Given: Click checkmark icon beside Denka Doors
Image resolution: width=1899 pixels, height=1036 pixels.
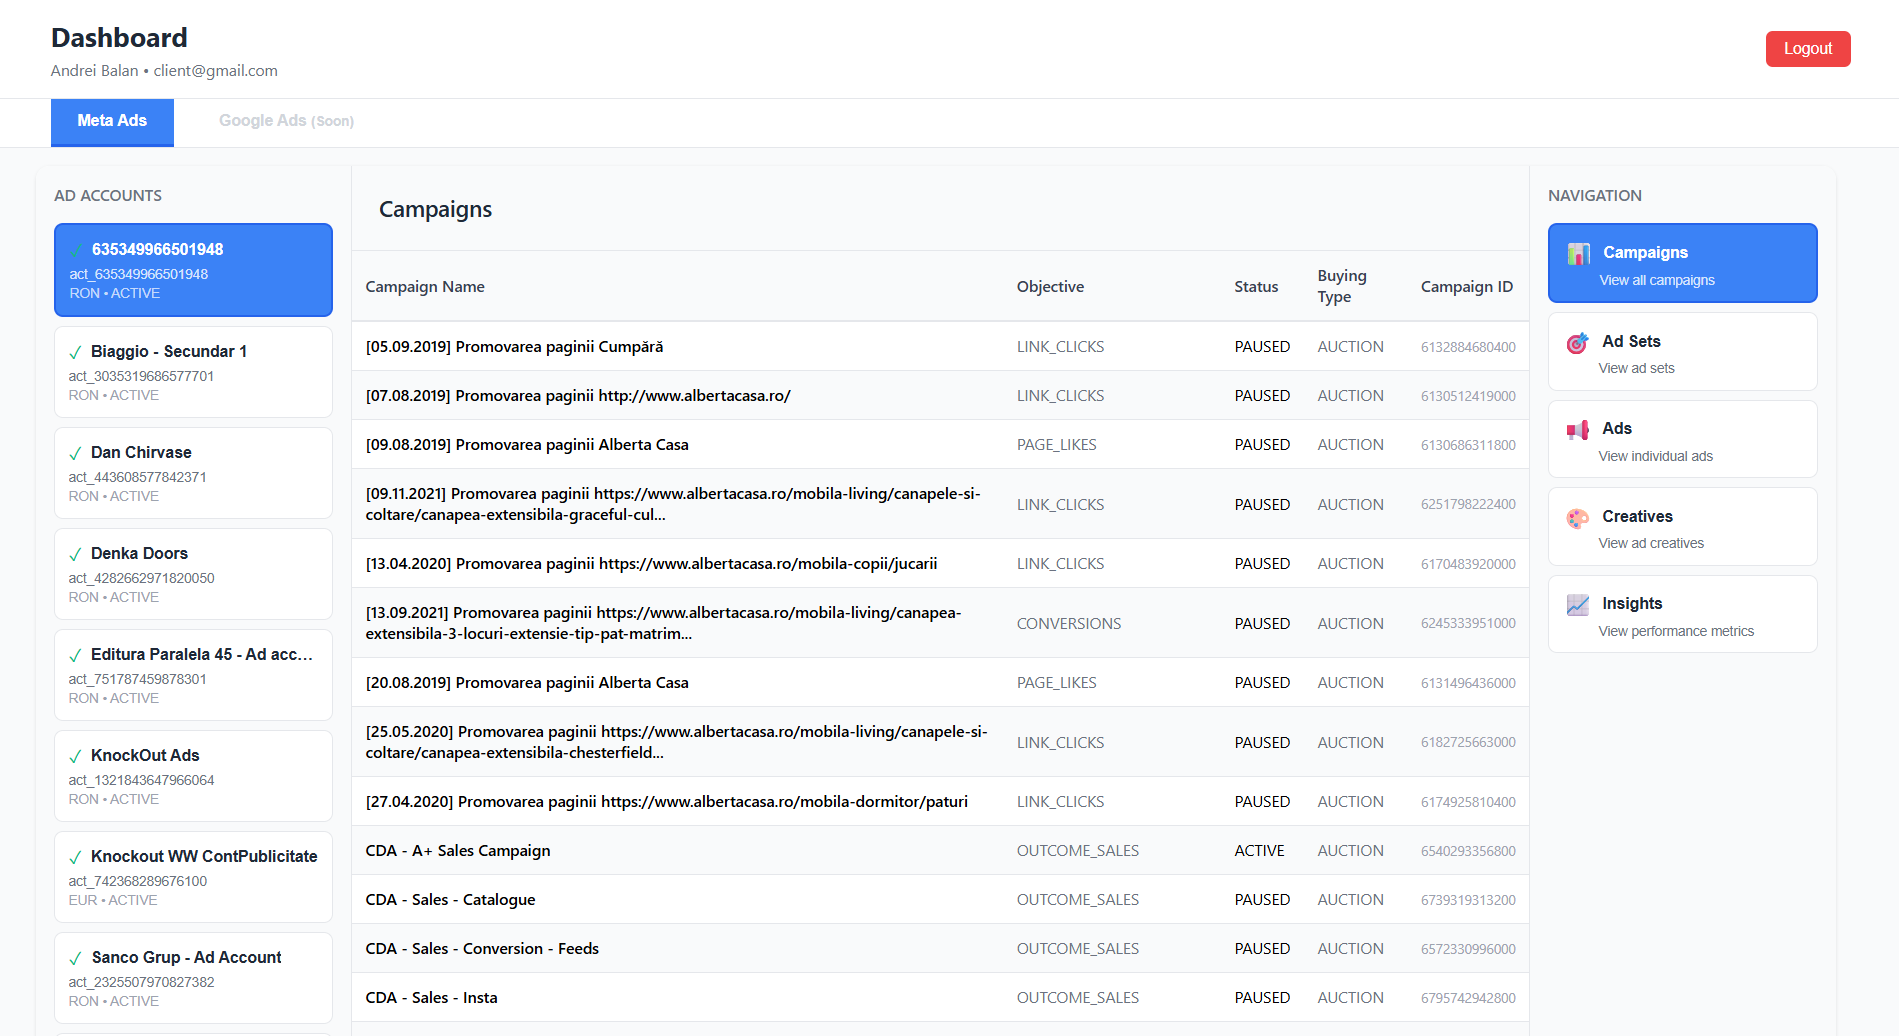Looking at the screenshot, I should (75, 555).
